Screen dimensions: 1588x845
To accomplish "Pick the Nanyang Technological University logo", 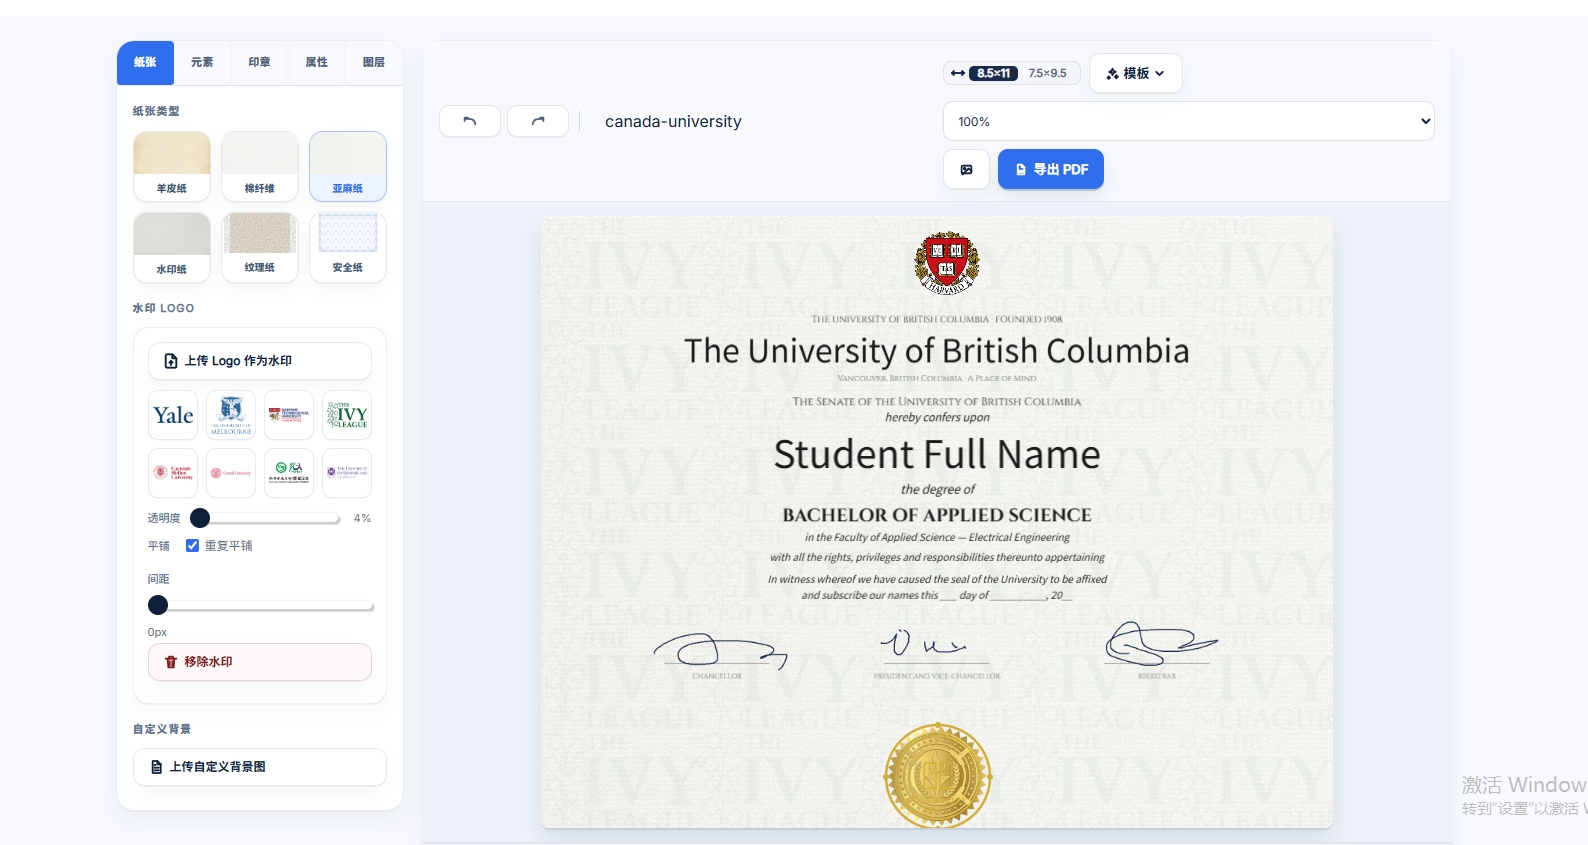I will point(289,415).
